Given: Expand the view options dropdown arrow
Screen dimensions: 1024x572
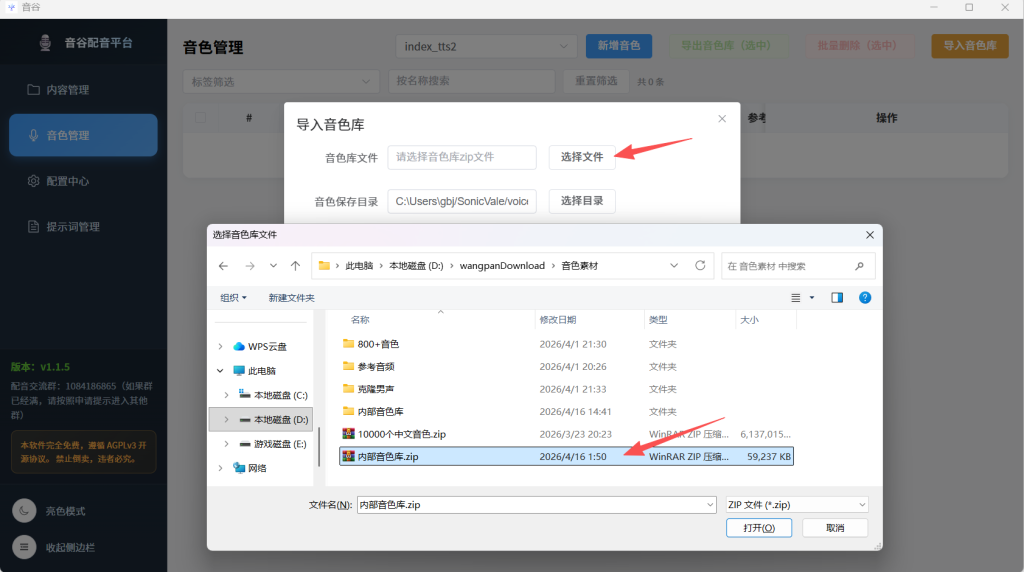Looking at the screenshot, I should coord(812,298).
